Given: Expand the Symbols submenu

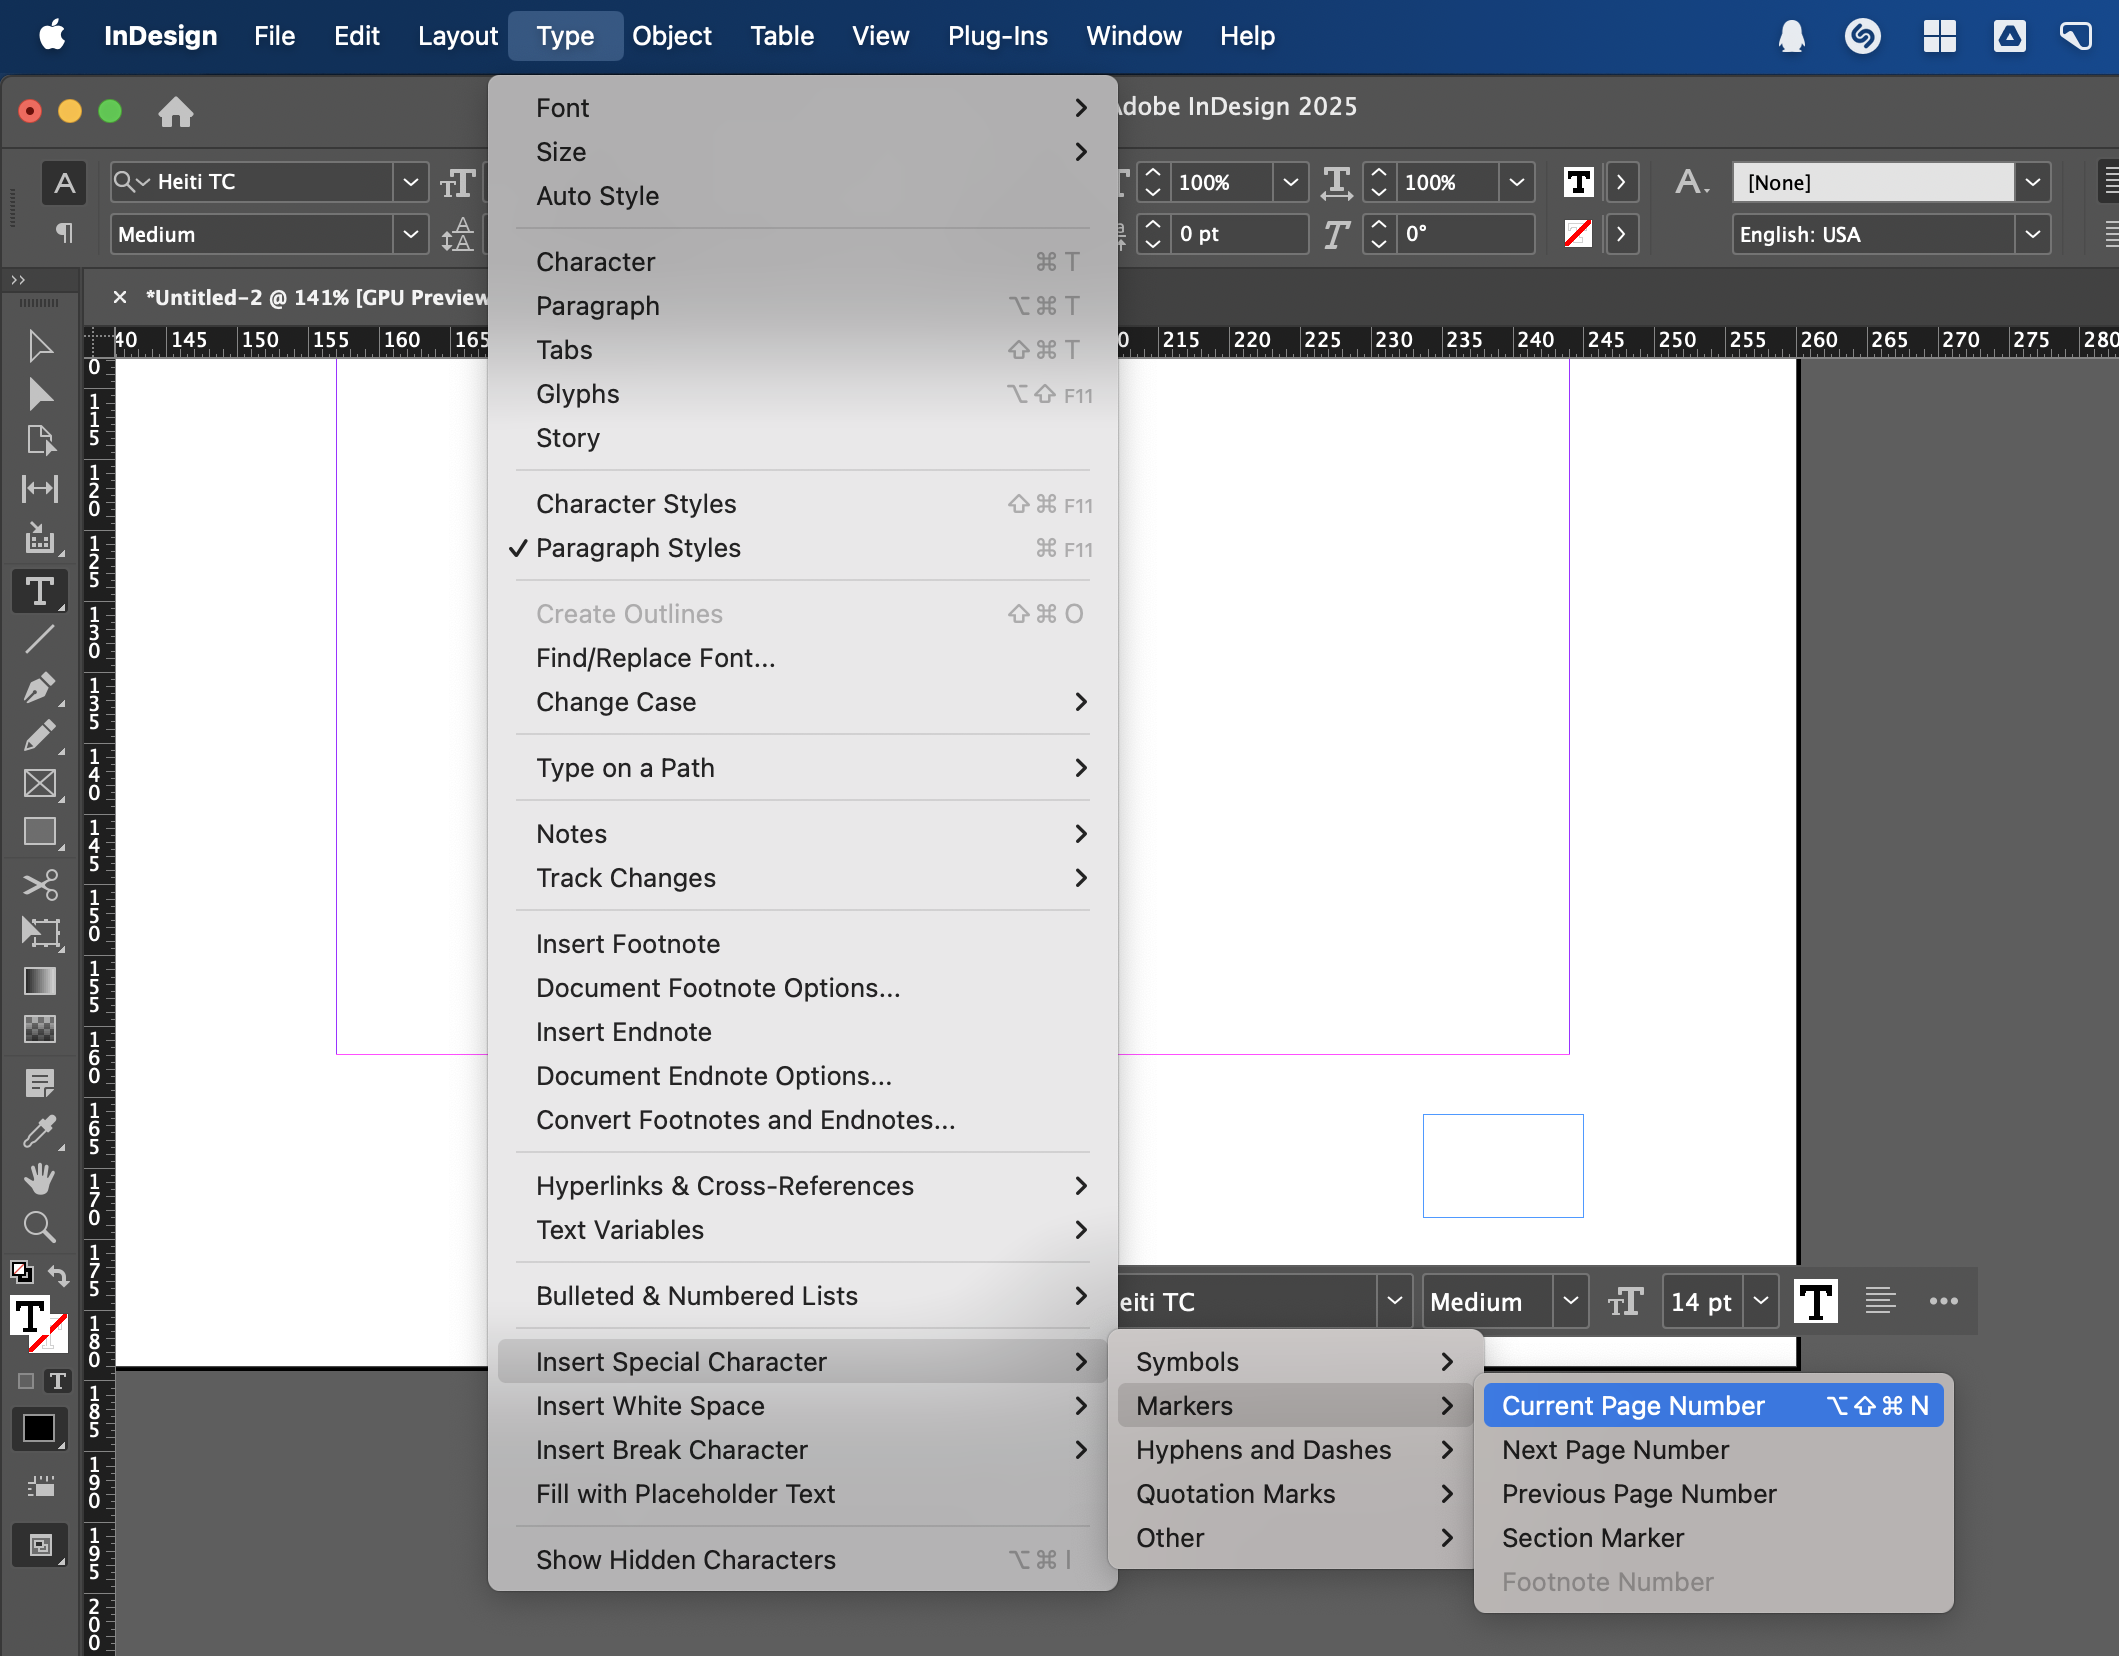Looking at the screenshot, I should (1294, 1362).
